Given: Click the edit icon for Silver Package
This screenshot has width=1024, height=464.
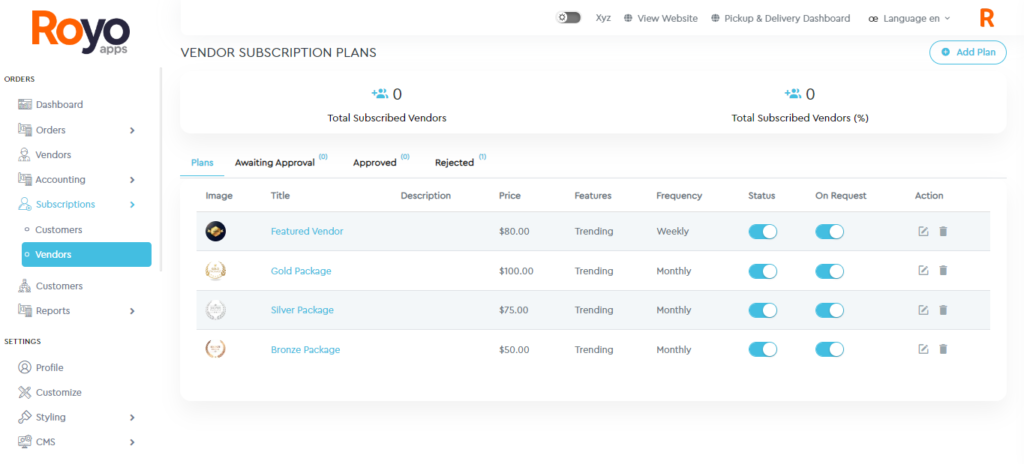Looking at the screenshot, I should point(923,310).
